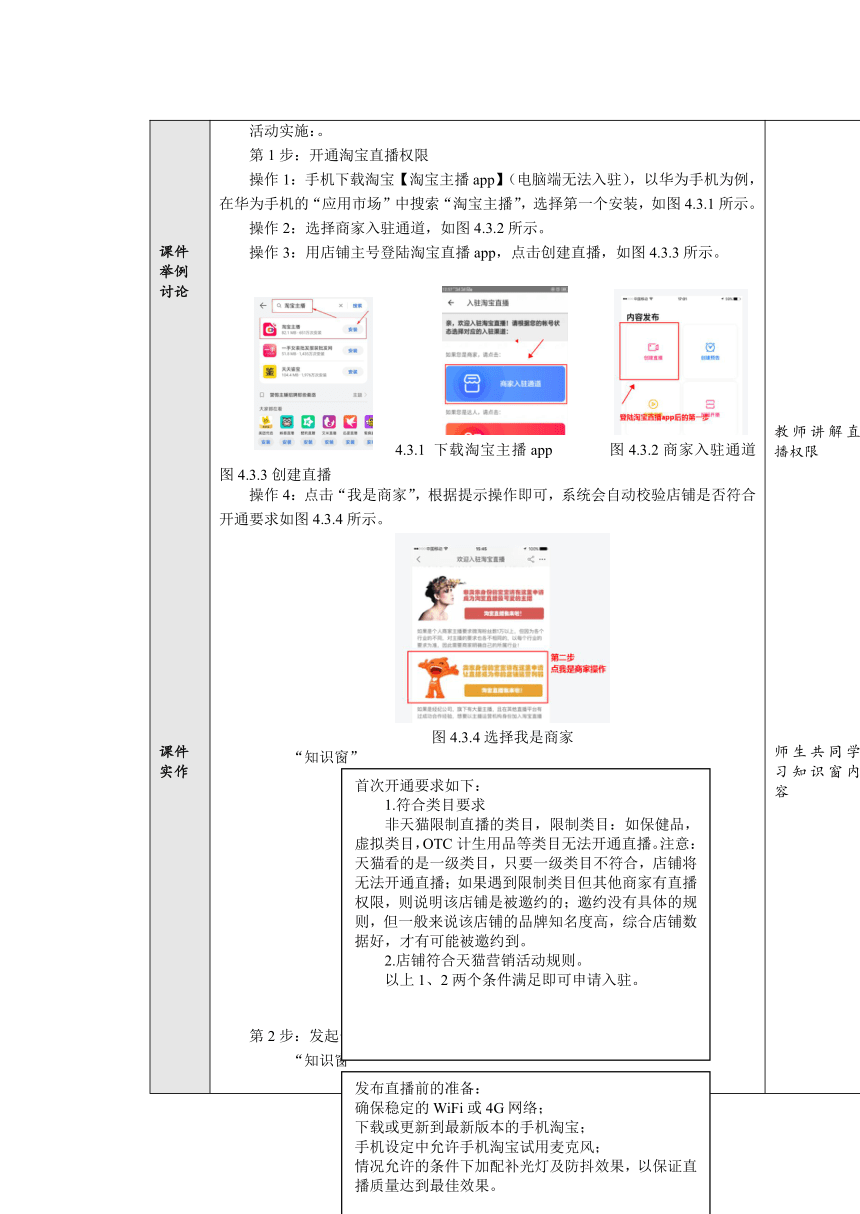Click the text "活动实施：。"
Viewport: 860px width, 1214px height.
click(x=291, y=130)
